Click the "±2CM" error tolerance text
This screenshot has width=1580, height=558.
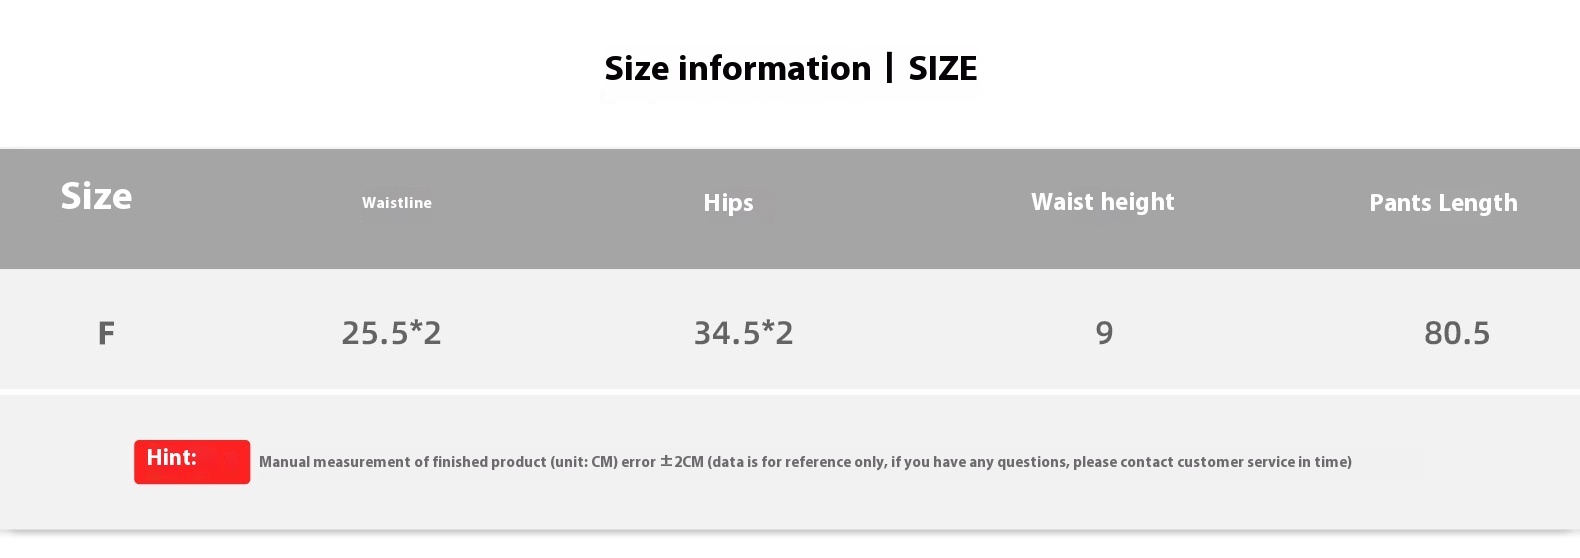click(x=682, y=462)
